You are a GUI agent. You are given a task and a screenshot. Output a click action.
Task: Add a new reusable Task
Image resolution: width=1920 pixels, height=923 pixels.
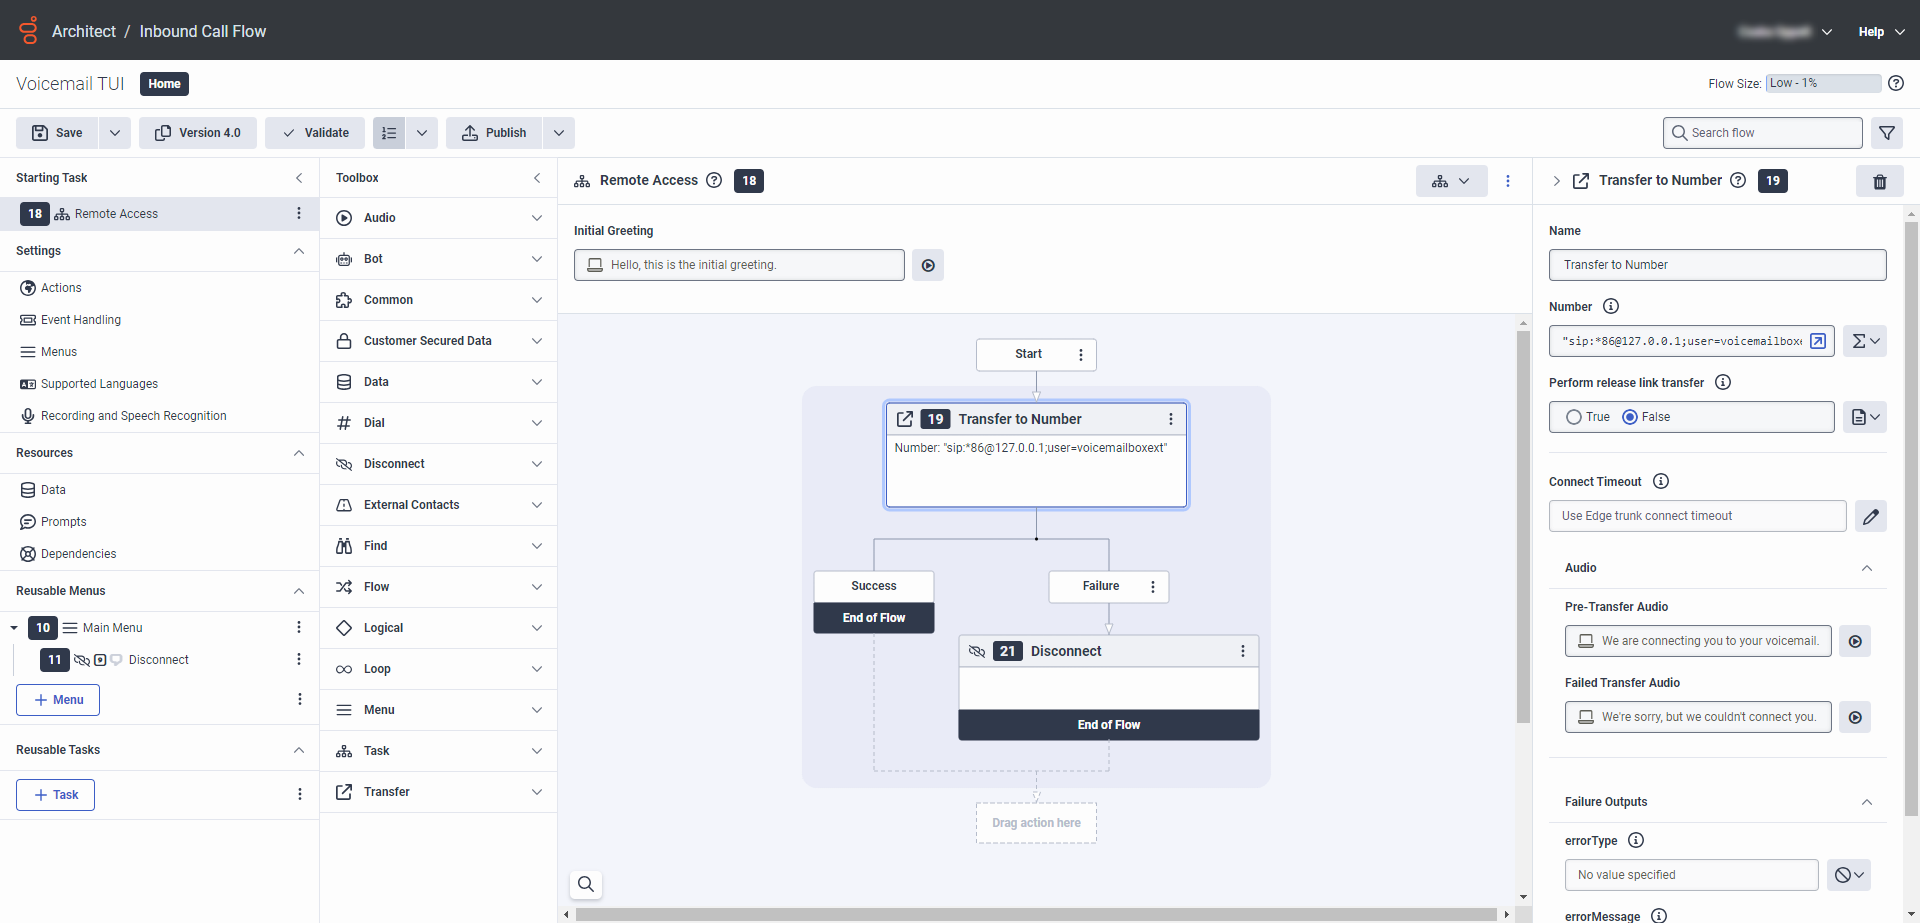pyautogui.click(x=55, y=795)
